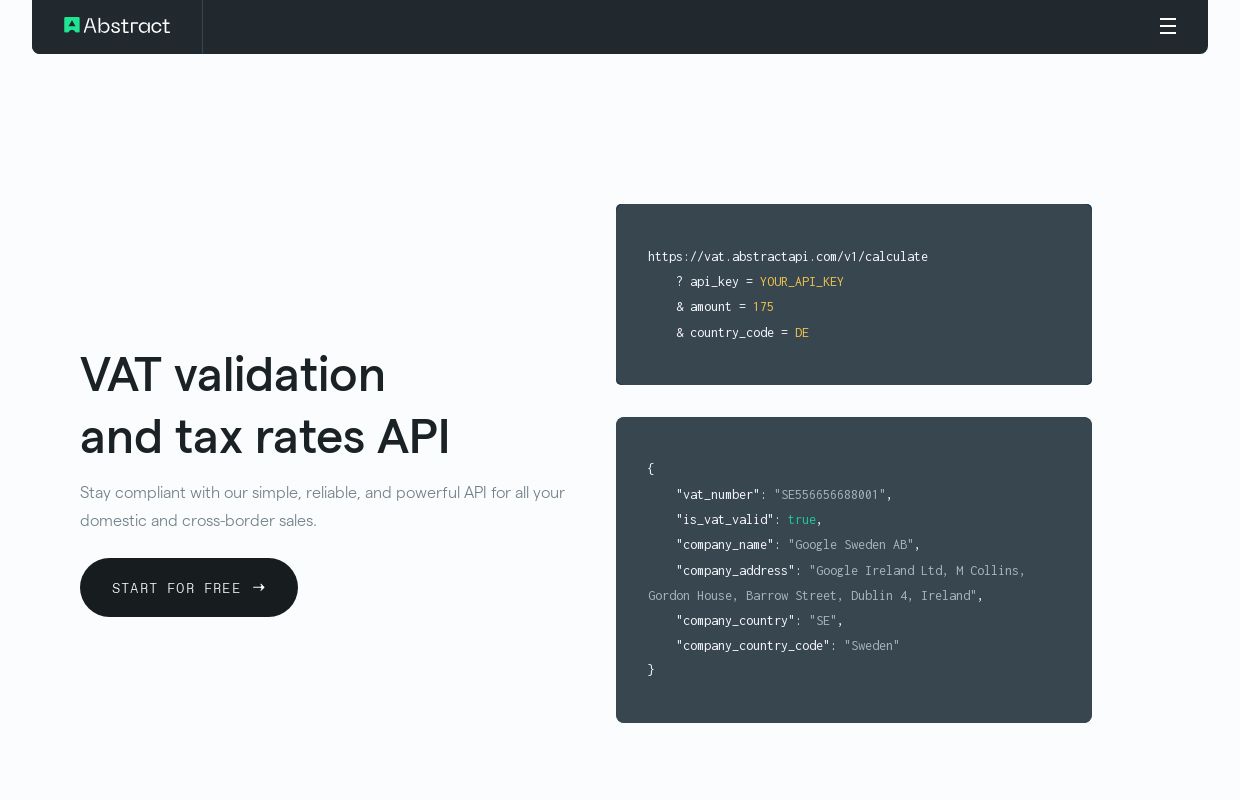
Task: Click the "company_address" key
Action: 735,571
